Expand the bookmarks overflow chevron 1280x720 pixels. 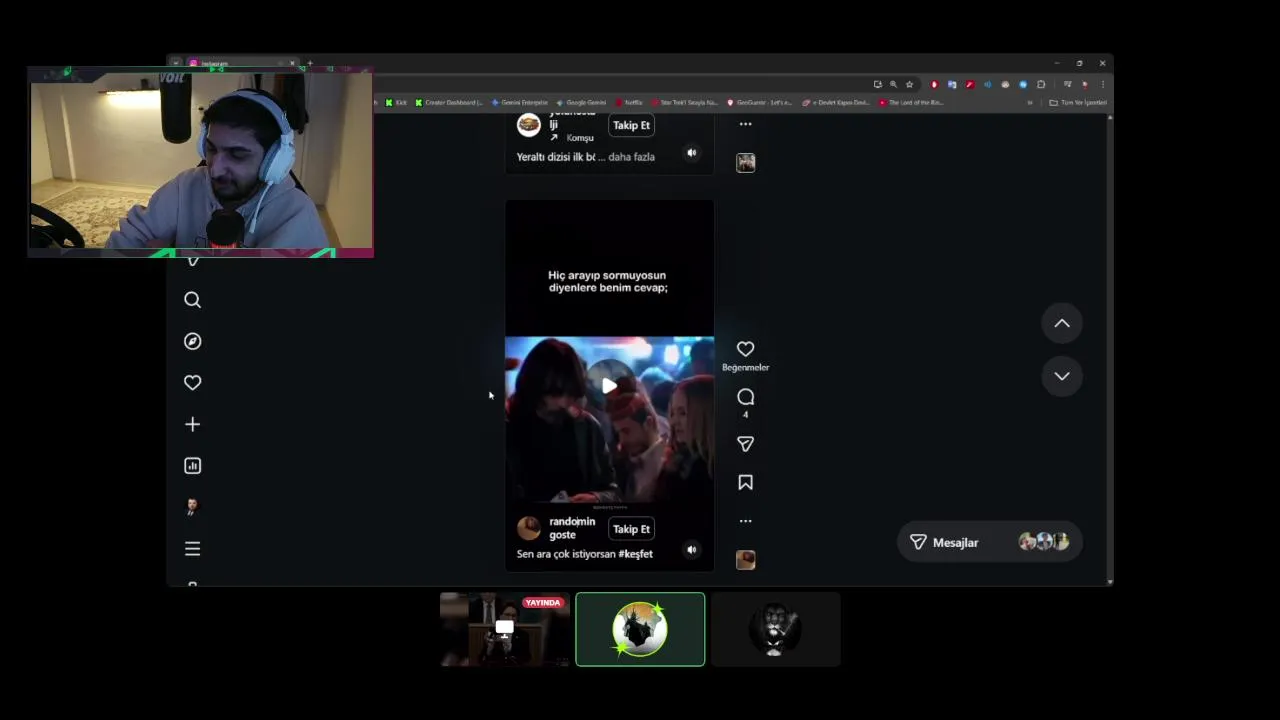click(1030, 102)
